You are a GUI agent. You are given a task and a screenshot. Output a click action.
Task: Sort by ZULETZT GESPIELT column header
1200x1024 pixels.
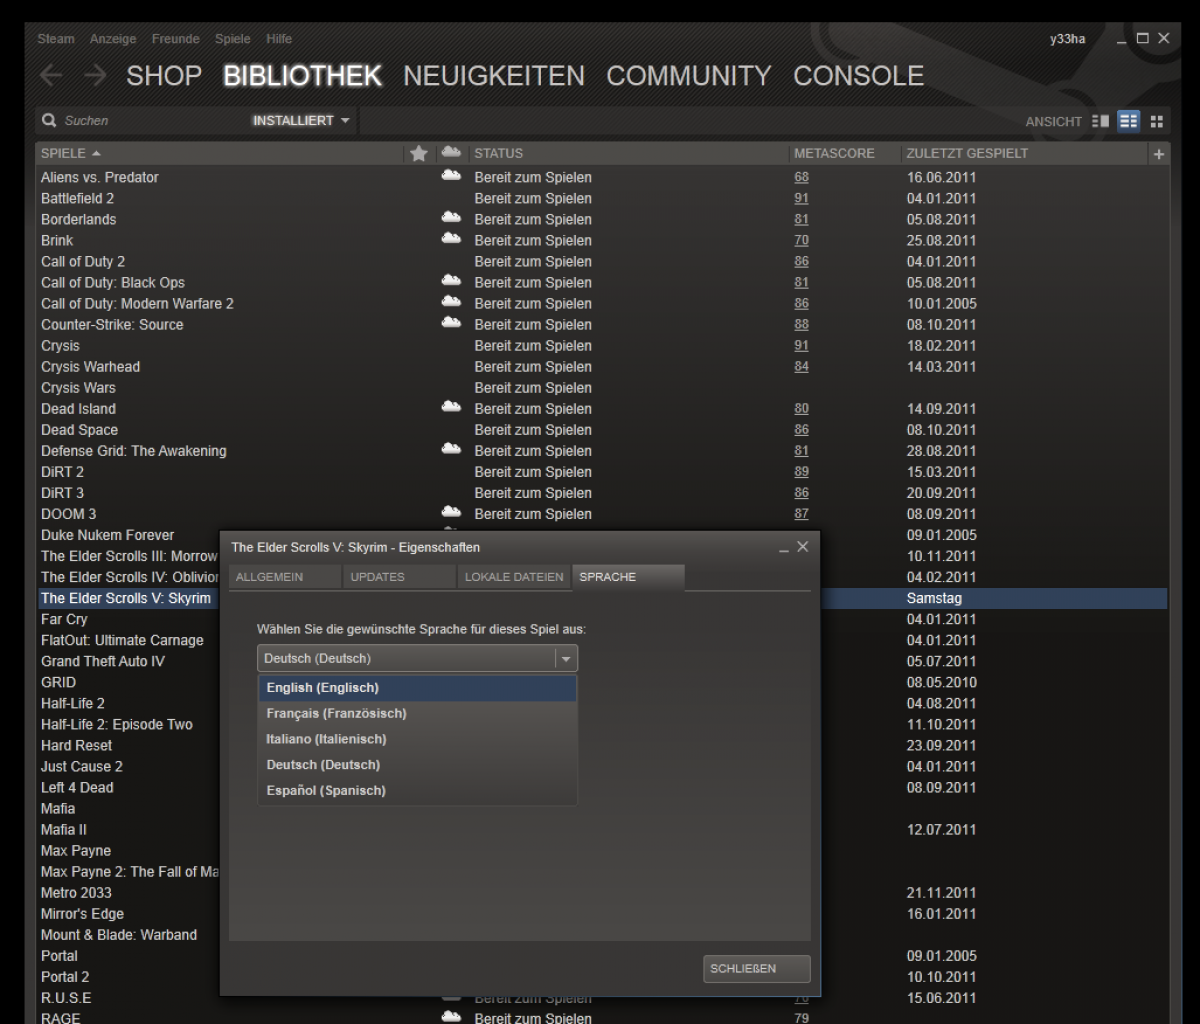point(1025,154)
